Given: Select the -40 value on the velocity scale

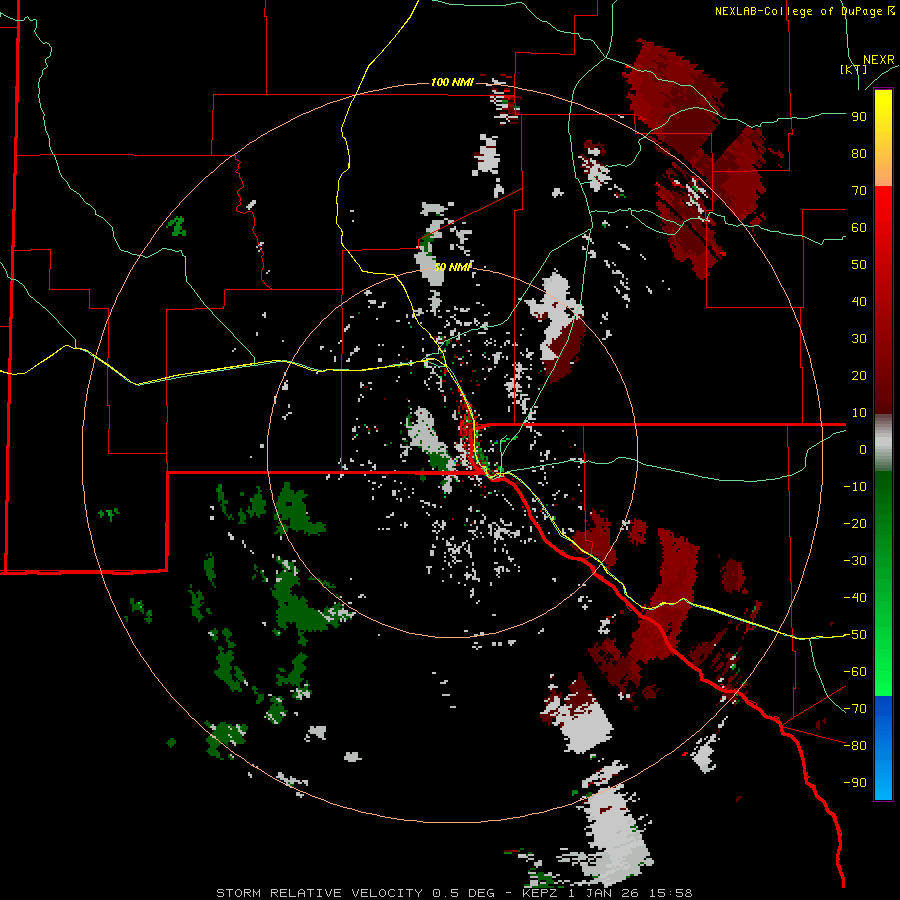Looking at the screenshot, I should click(x=855, y=598).
